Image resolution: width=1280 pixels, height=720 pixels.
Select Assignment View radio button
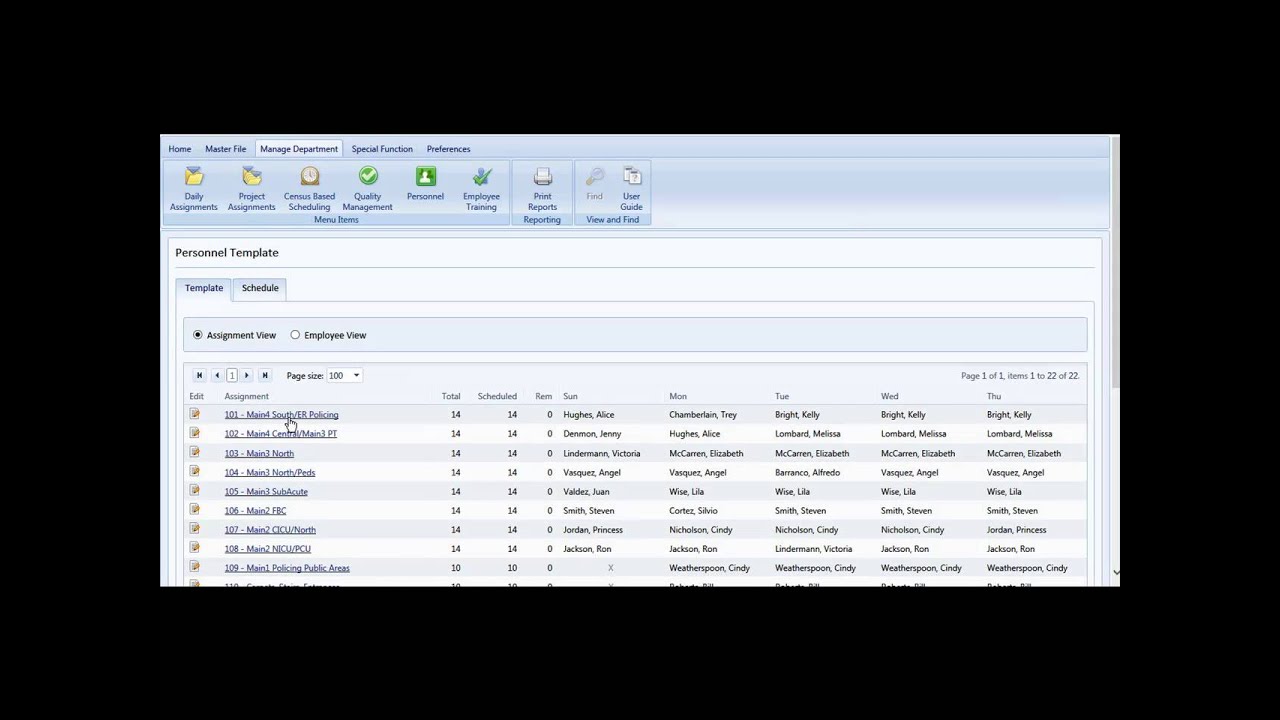pyautogui.click(x=198, y=335)
